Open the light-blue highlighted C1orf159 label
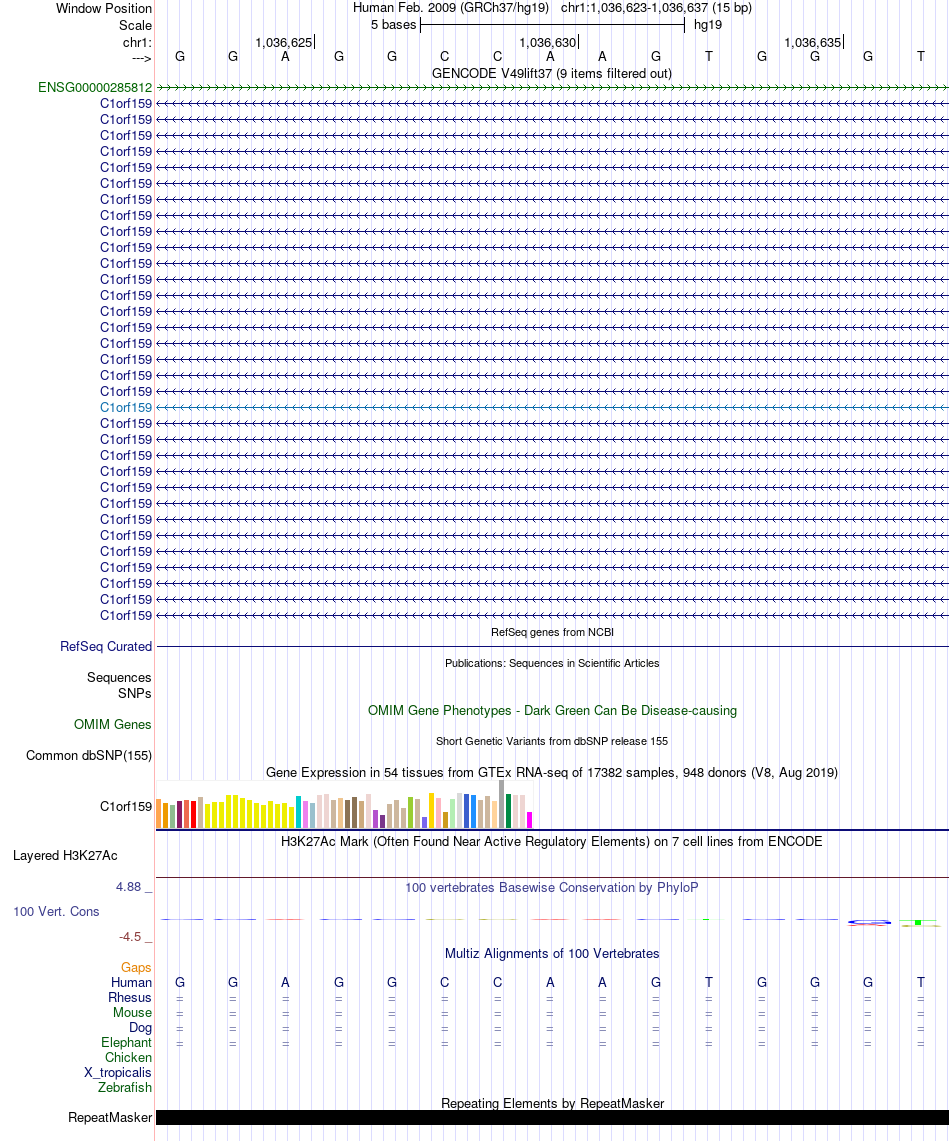 [x=126, y=408]
